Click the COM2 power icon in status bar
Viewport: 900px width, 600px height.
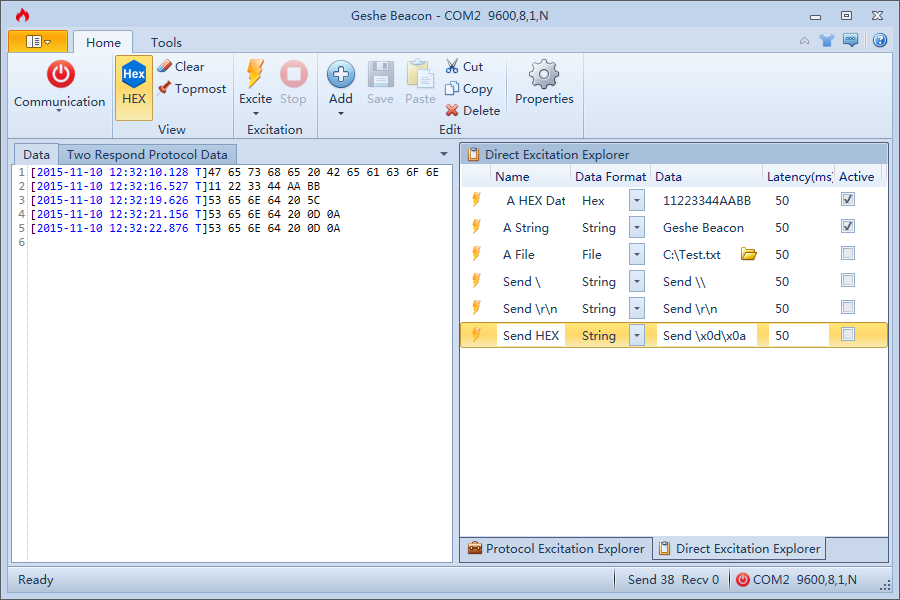coord(743,580)
